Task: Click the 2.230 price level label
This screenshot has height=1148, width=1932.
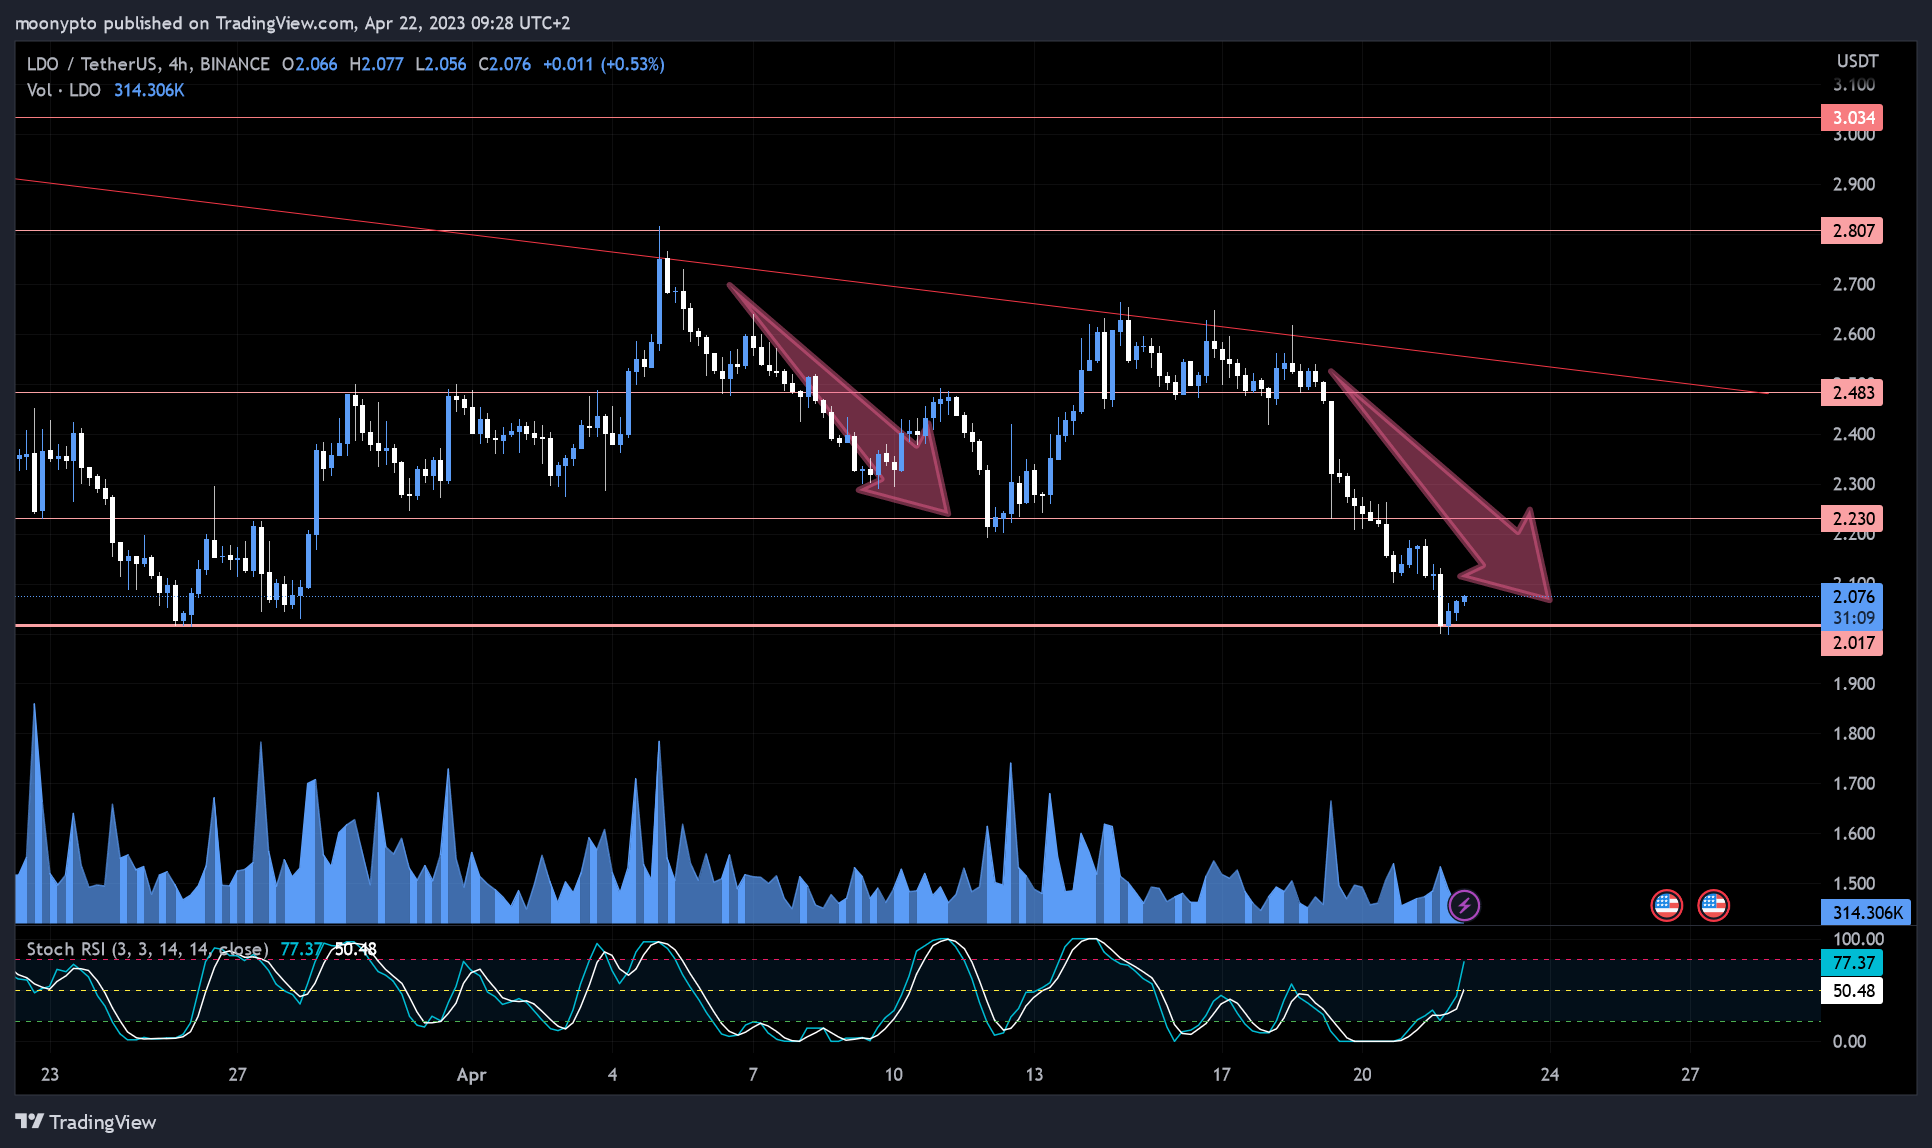Action: tap(1852, 519)
